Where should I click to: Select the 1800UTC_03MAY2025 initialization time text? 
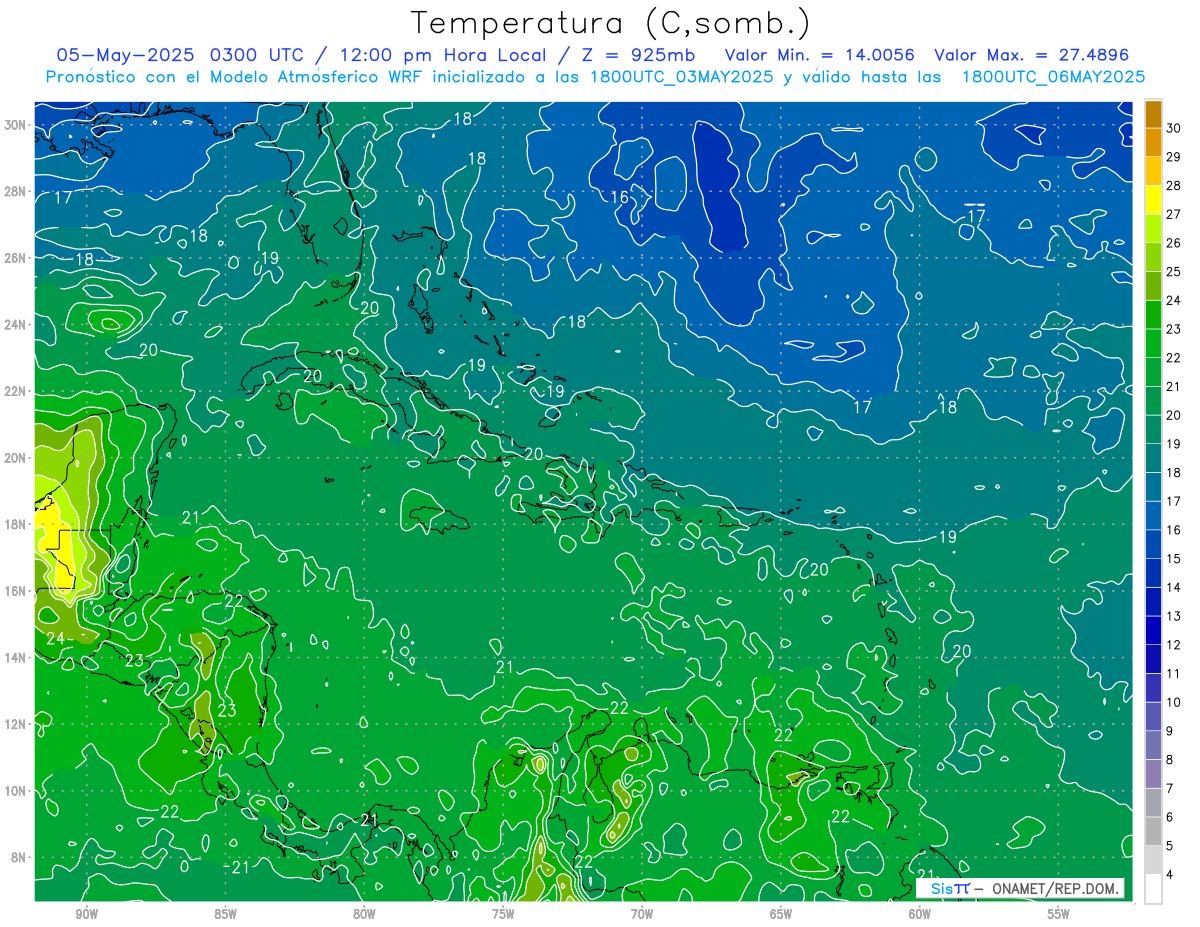click(682, 76)
